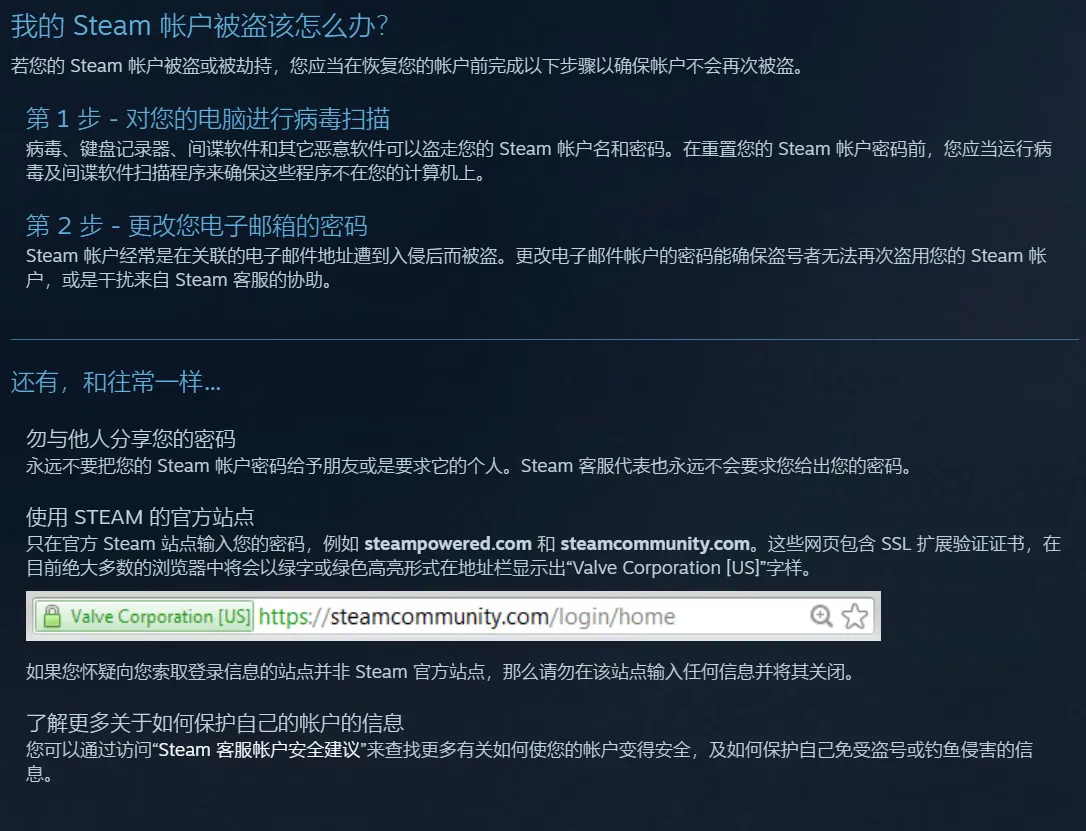Click heading "第 1 步 - 对您的电脑进行病毒扫描"

click(208, 119)
